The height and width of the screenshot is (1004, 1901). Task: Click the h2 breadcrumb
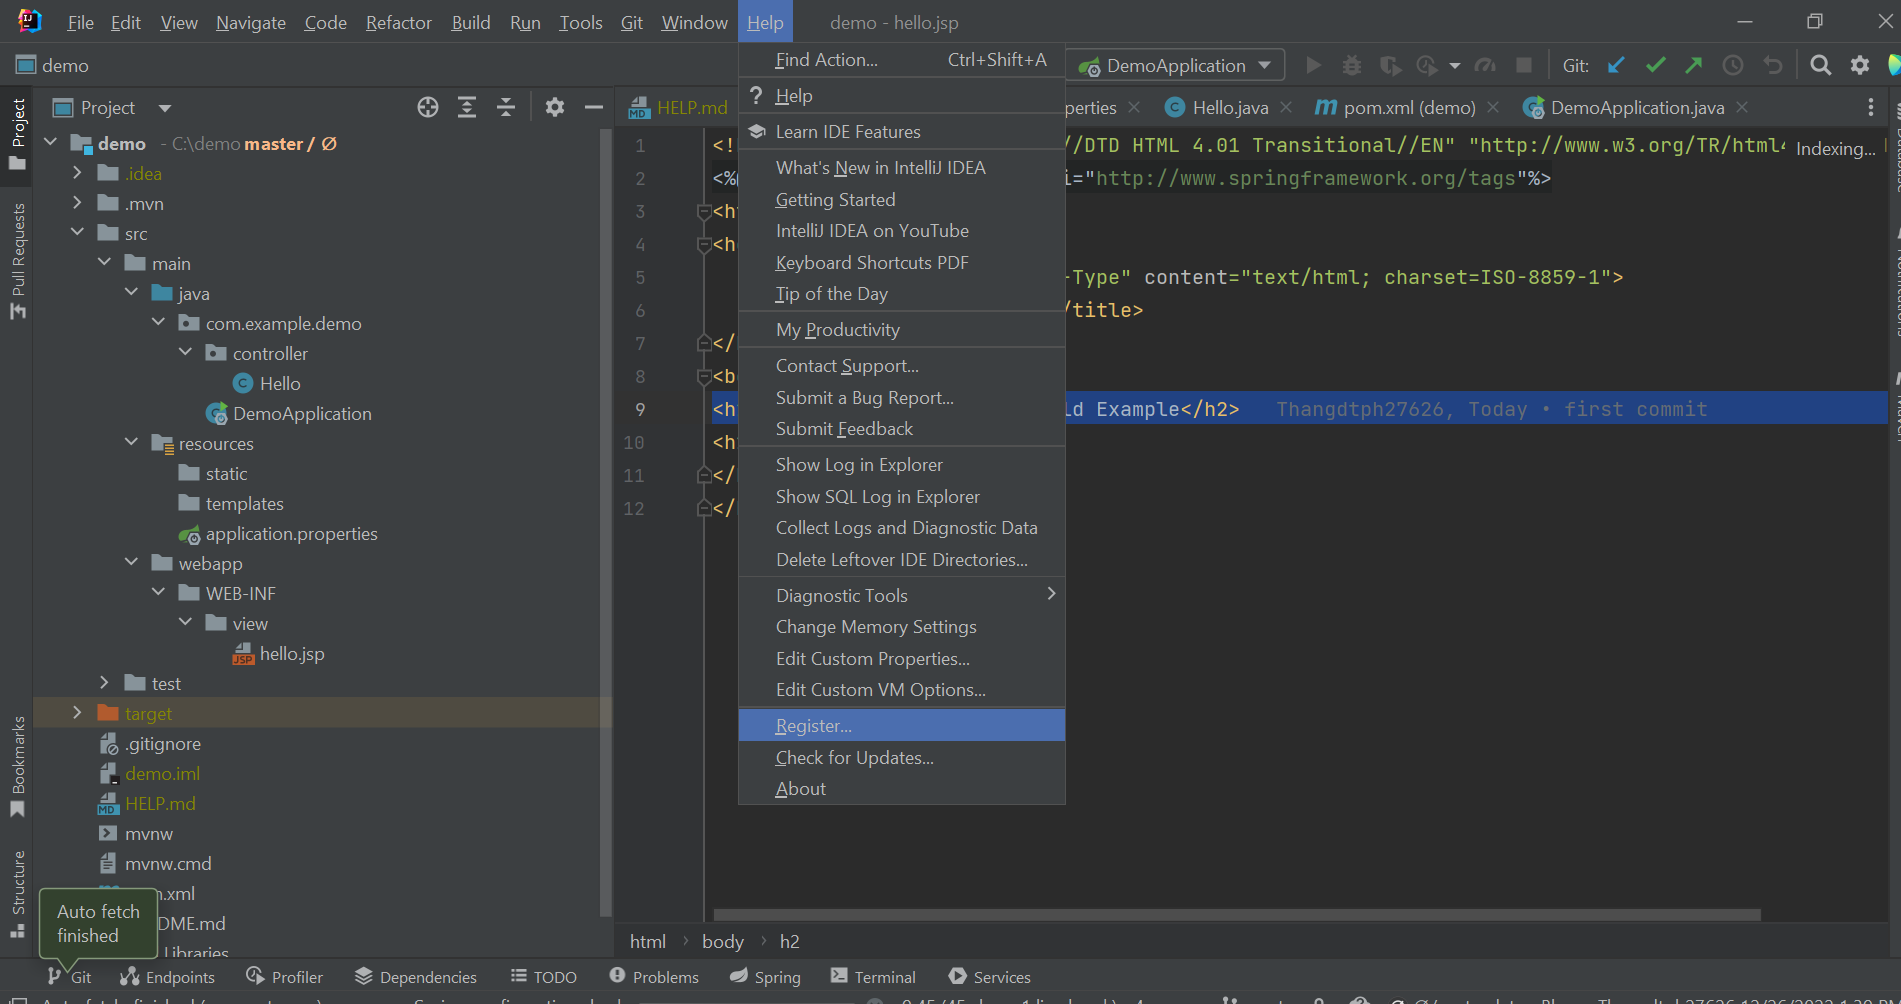tap(790, 941)
